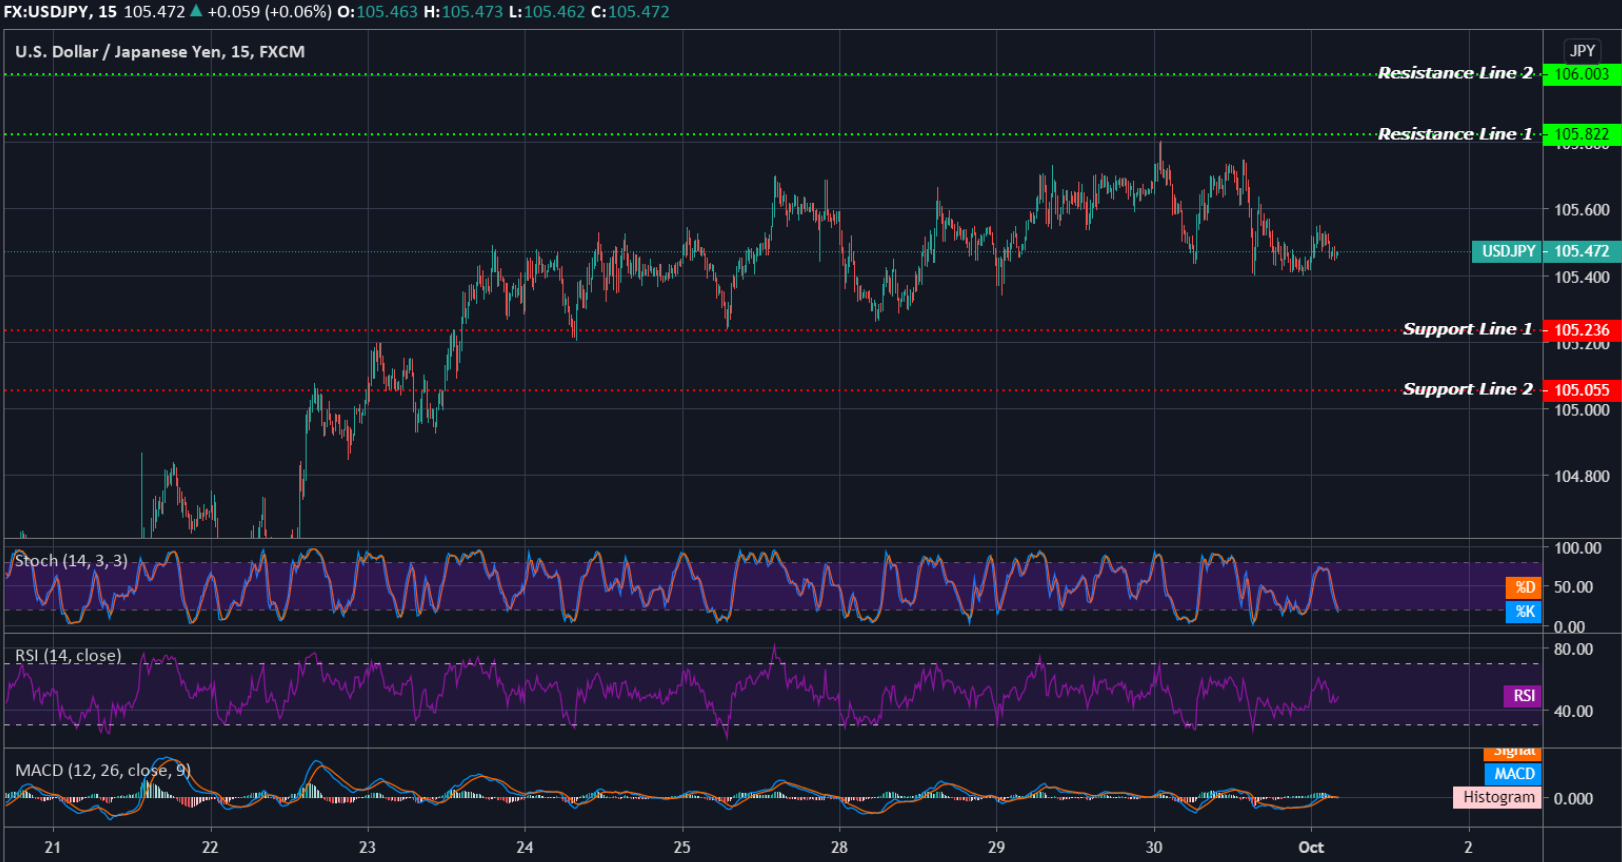
Task: Click the 100.00 stochastic scale label
Action: tap(1578, 548)
